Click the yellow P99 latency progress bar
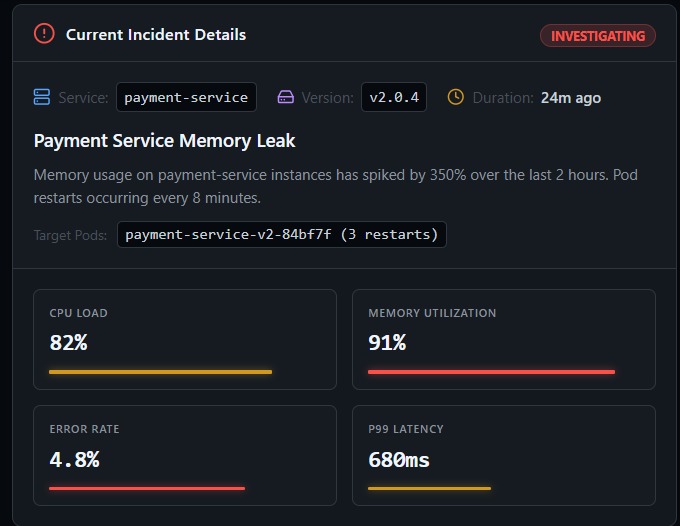This screenshot has width=680, height=526. pos(429,488)
